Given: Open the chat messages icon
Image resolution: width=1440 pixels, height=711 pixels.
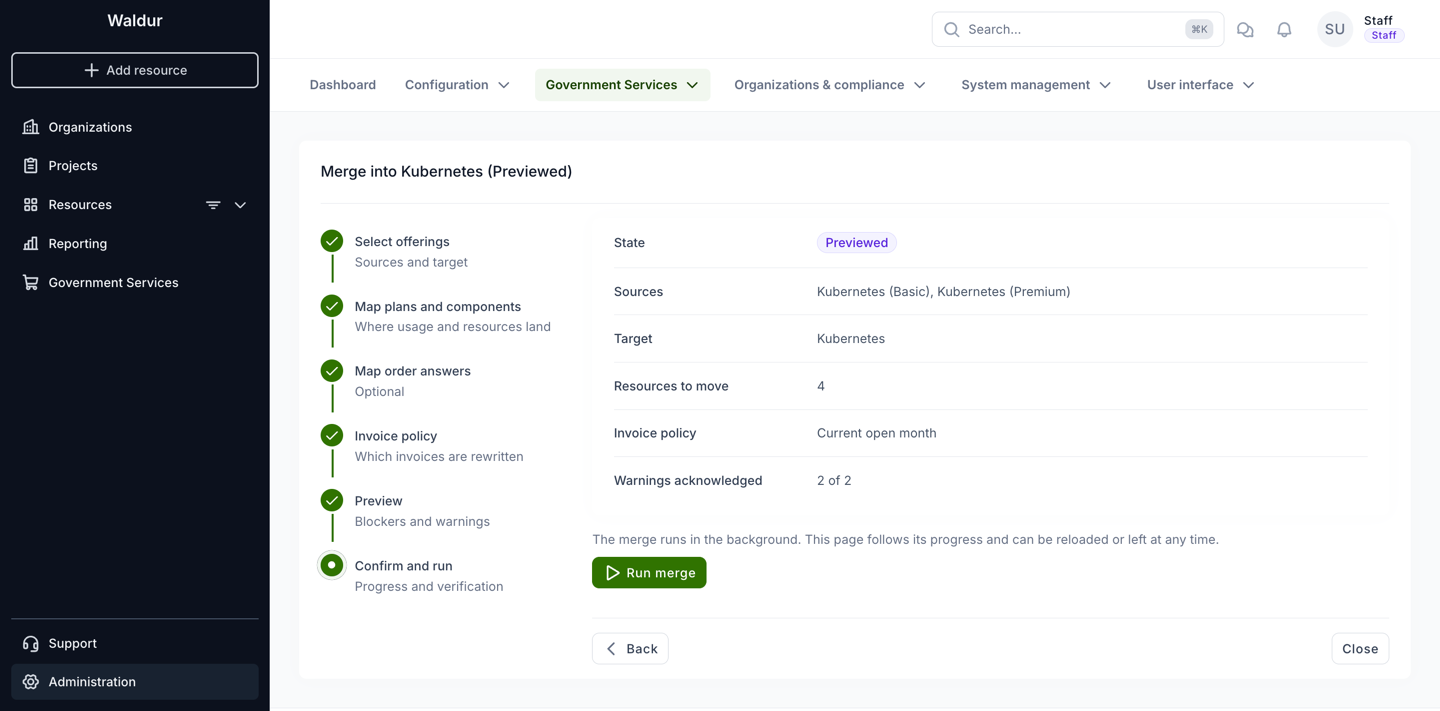Looking at the screenshot, I should pos(1245,30).
